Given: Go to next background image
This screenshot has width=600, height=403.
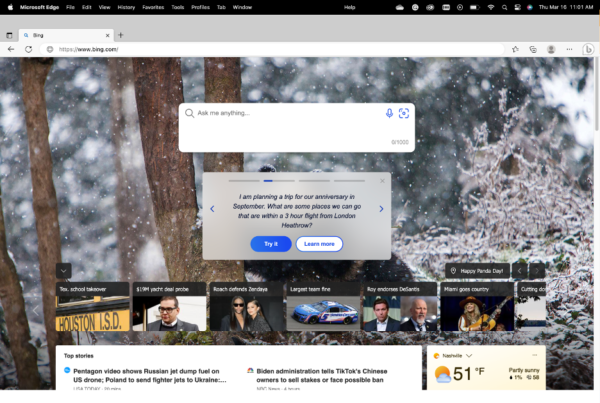Looking at the screenshot, I should pos(537,271).
